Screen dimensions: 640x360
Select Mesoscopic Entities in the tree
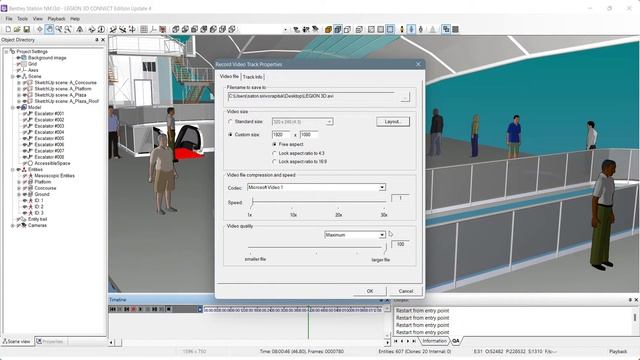click(x=54, y=176)
